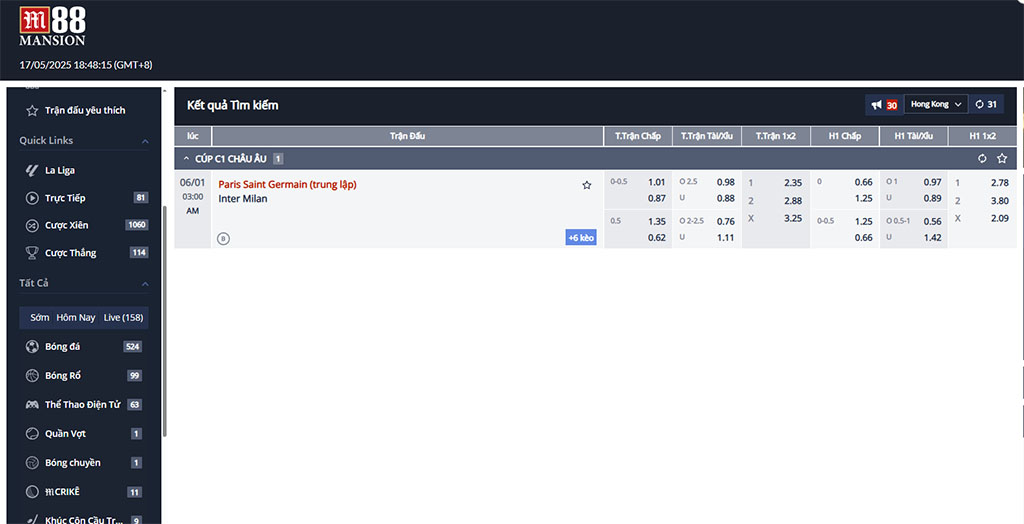Open Trận đấu yêu thích favorites
This screenshot has width=1024, height=524.
(84, 111)
